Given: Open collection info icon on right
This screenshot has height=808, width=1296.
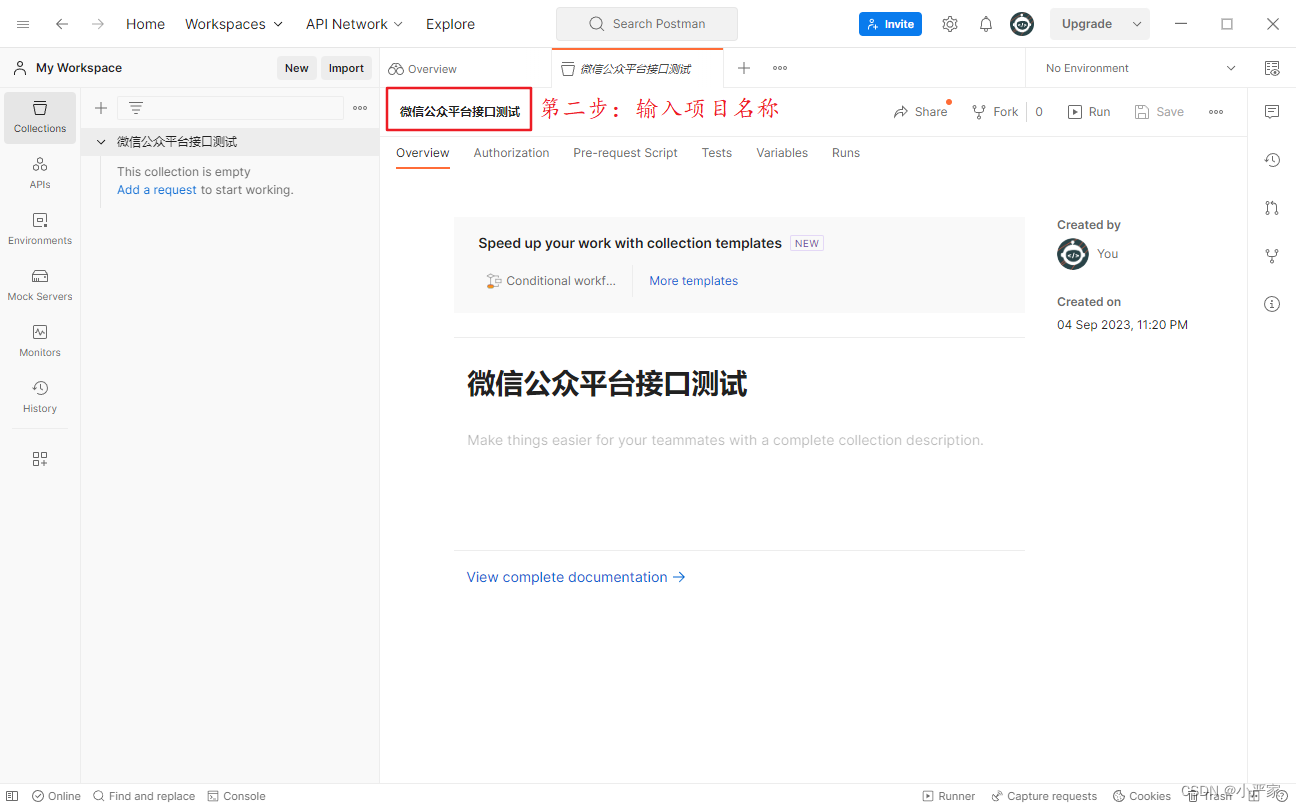Looking at the screenshot, I should [x=1272, y=304].
